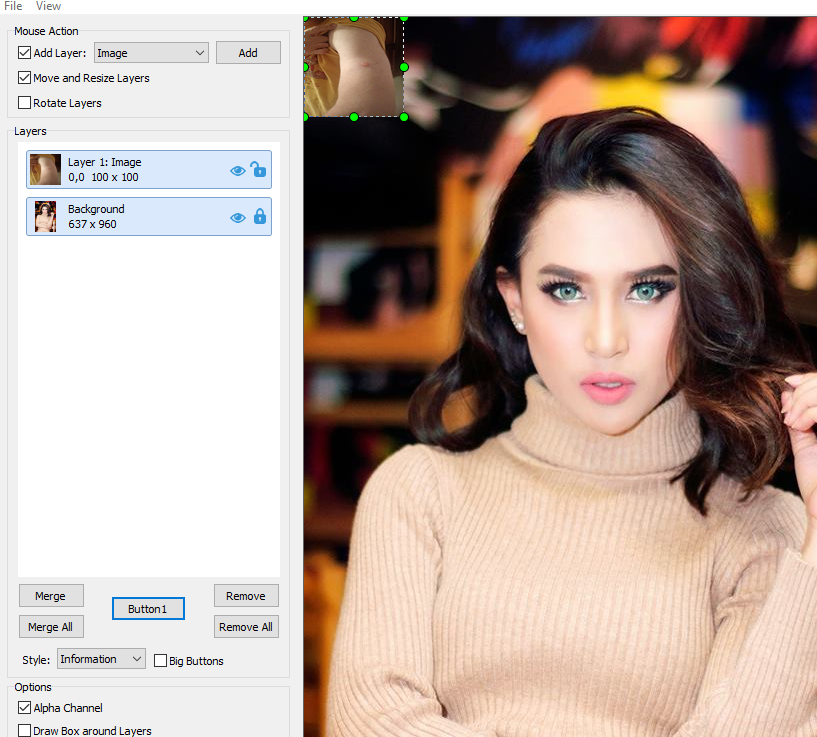Screen dimensions: 817x737
Task: Click the Remove All button
Action: 246,627
